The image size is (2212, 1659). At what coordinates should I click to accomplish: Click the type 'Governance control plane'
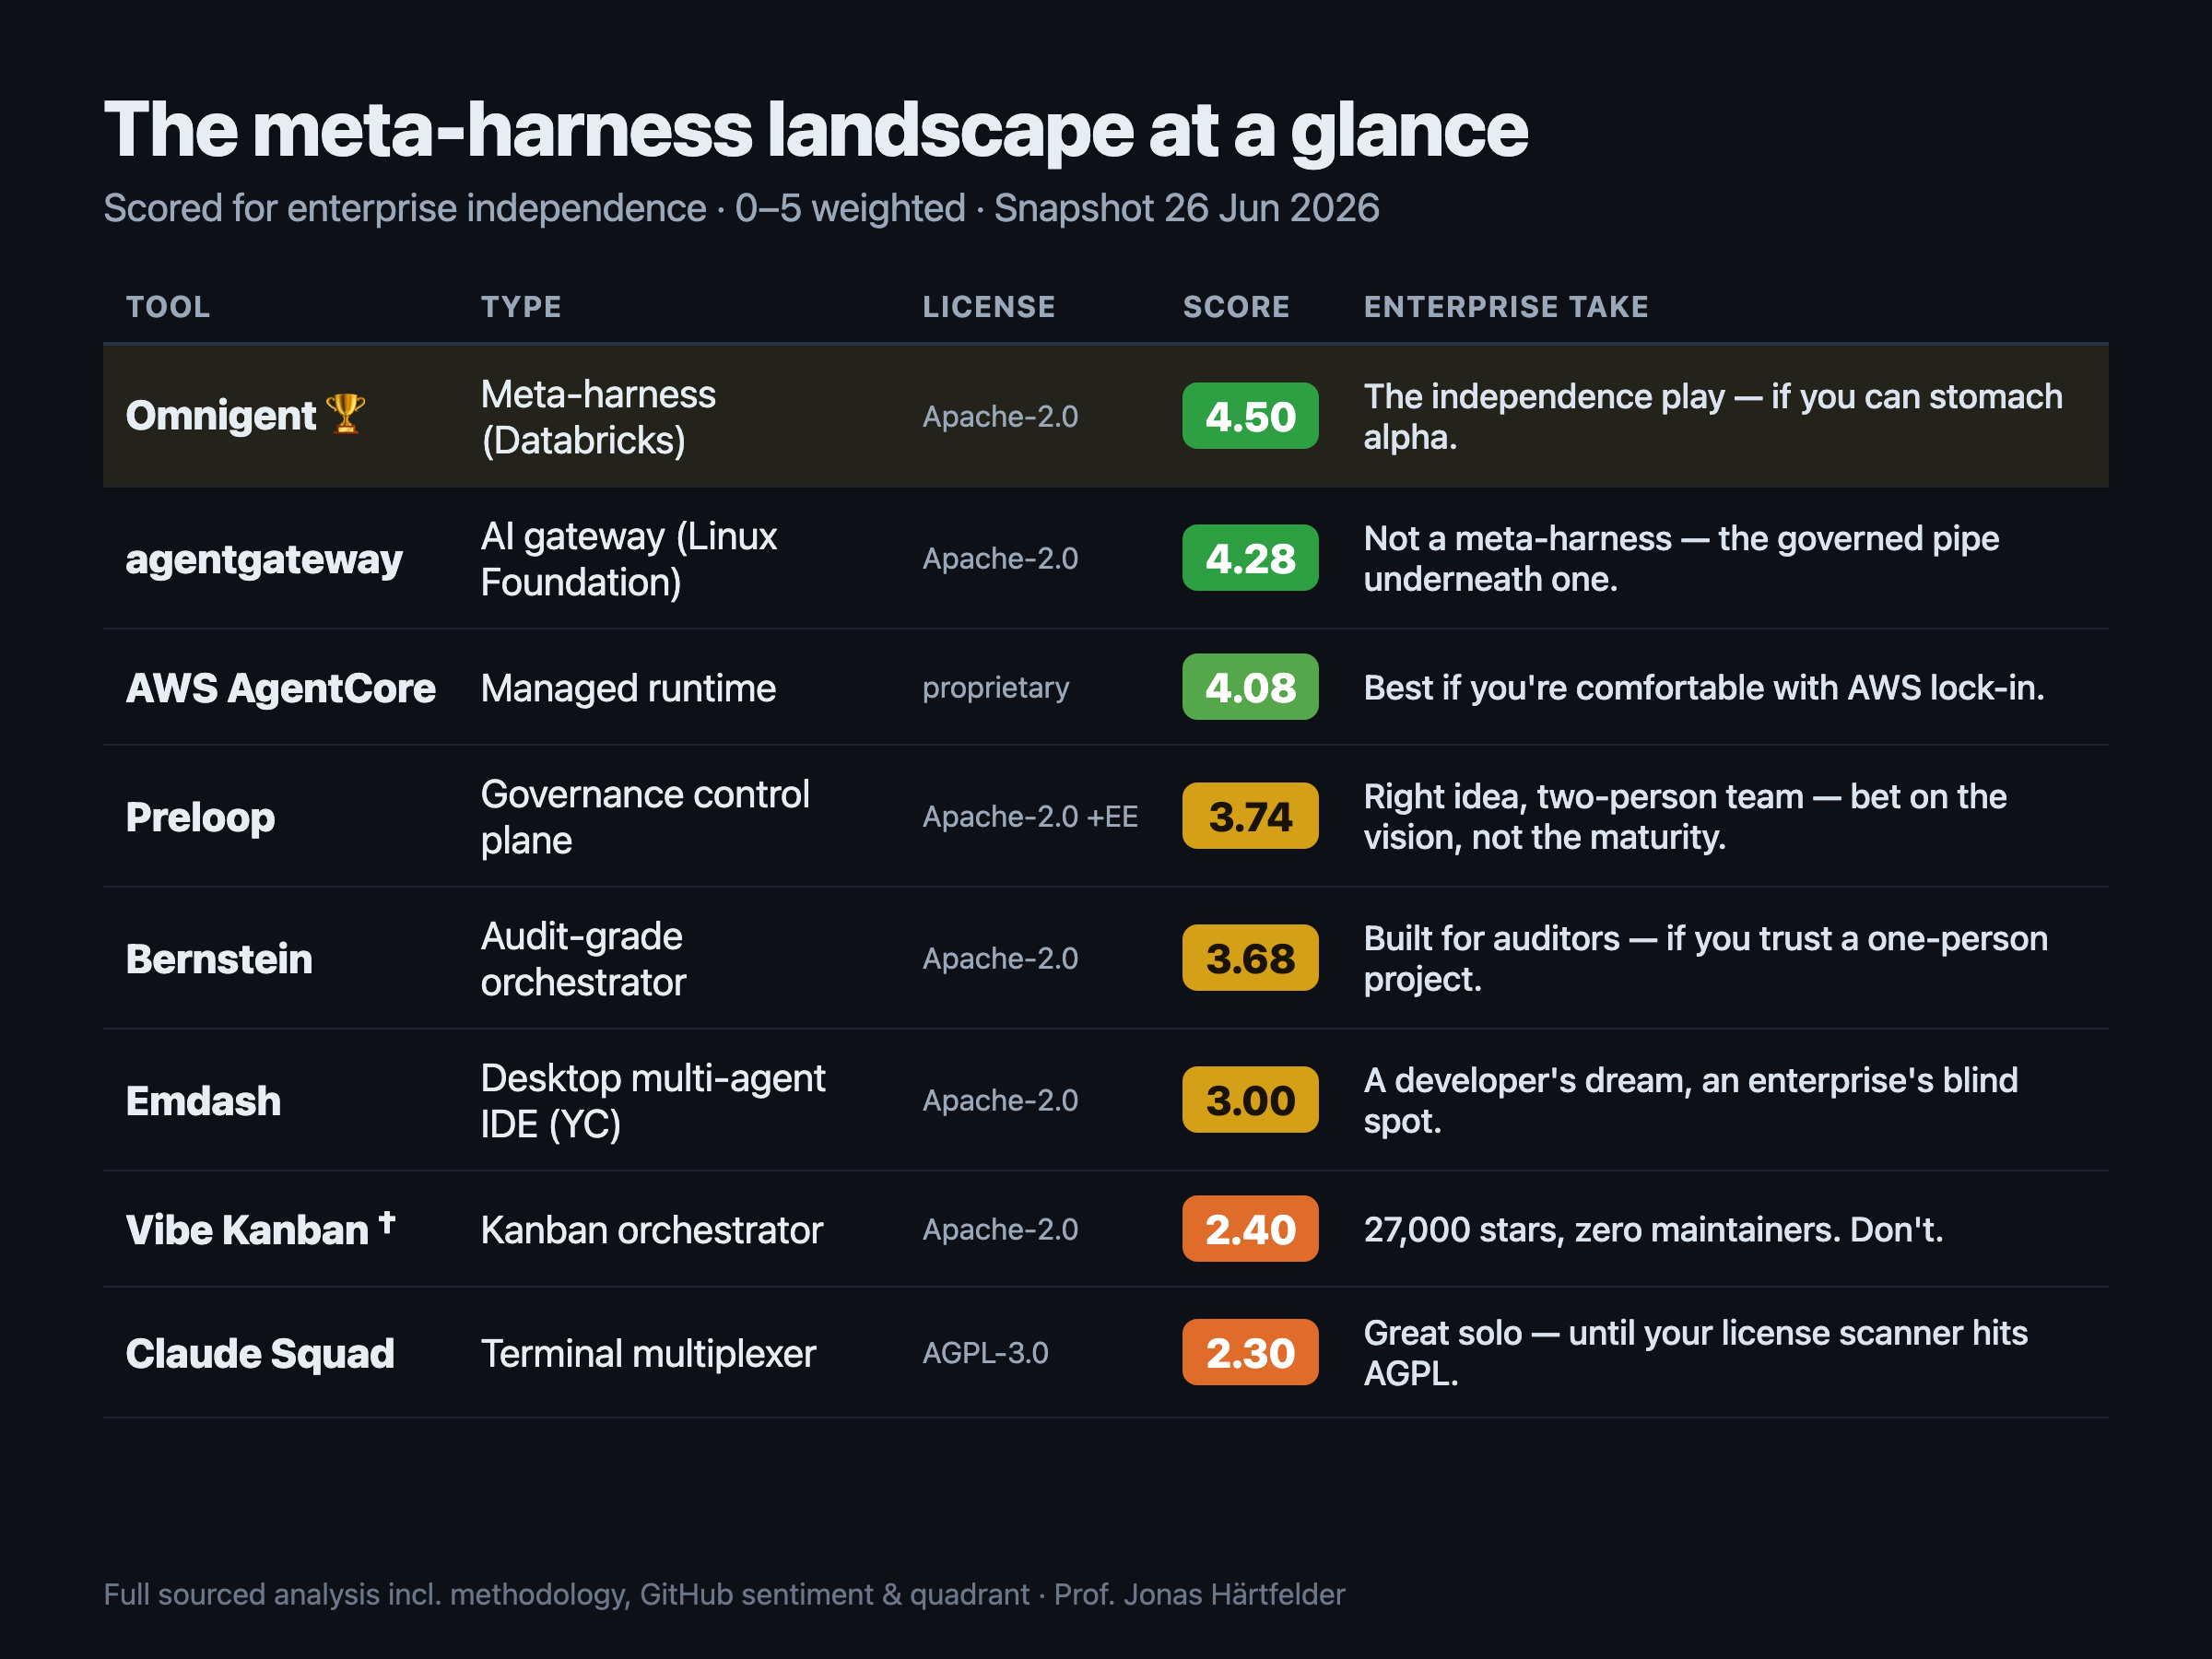[645, 817]
